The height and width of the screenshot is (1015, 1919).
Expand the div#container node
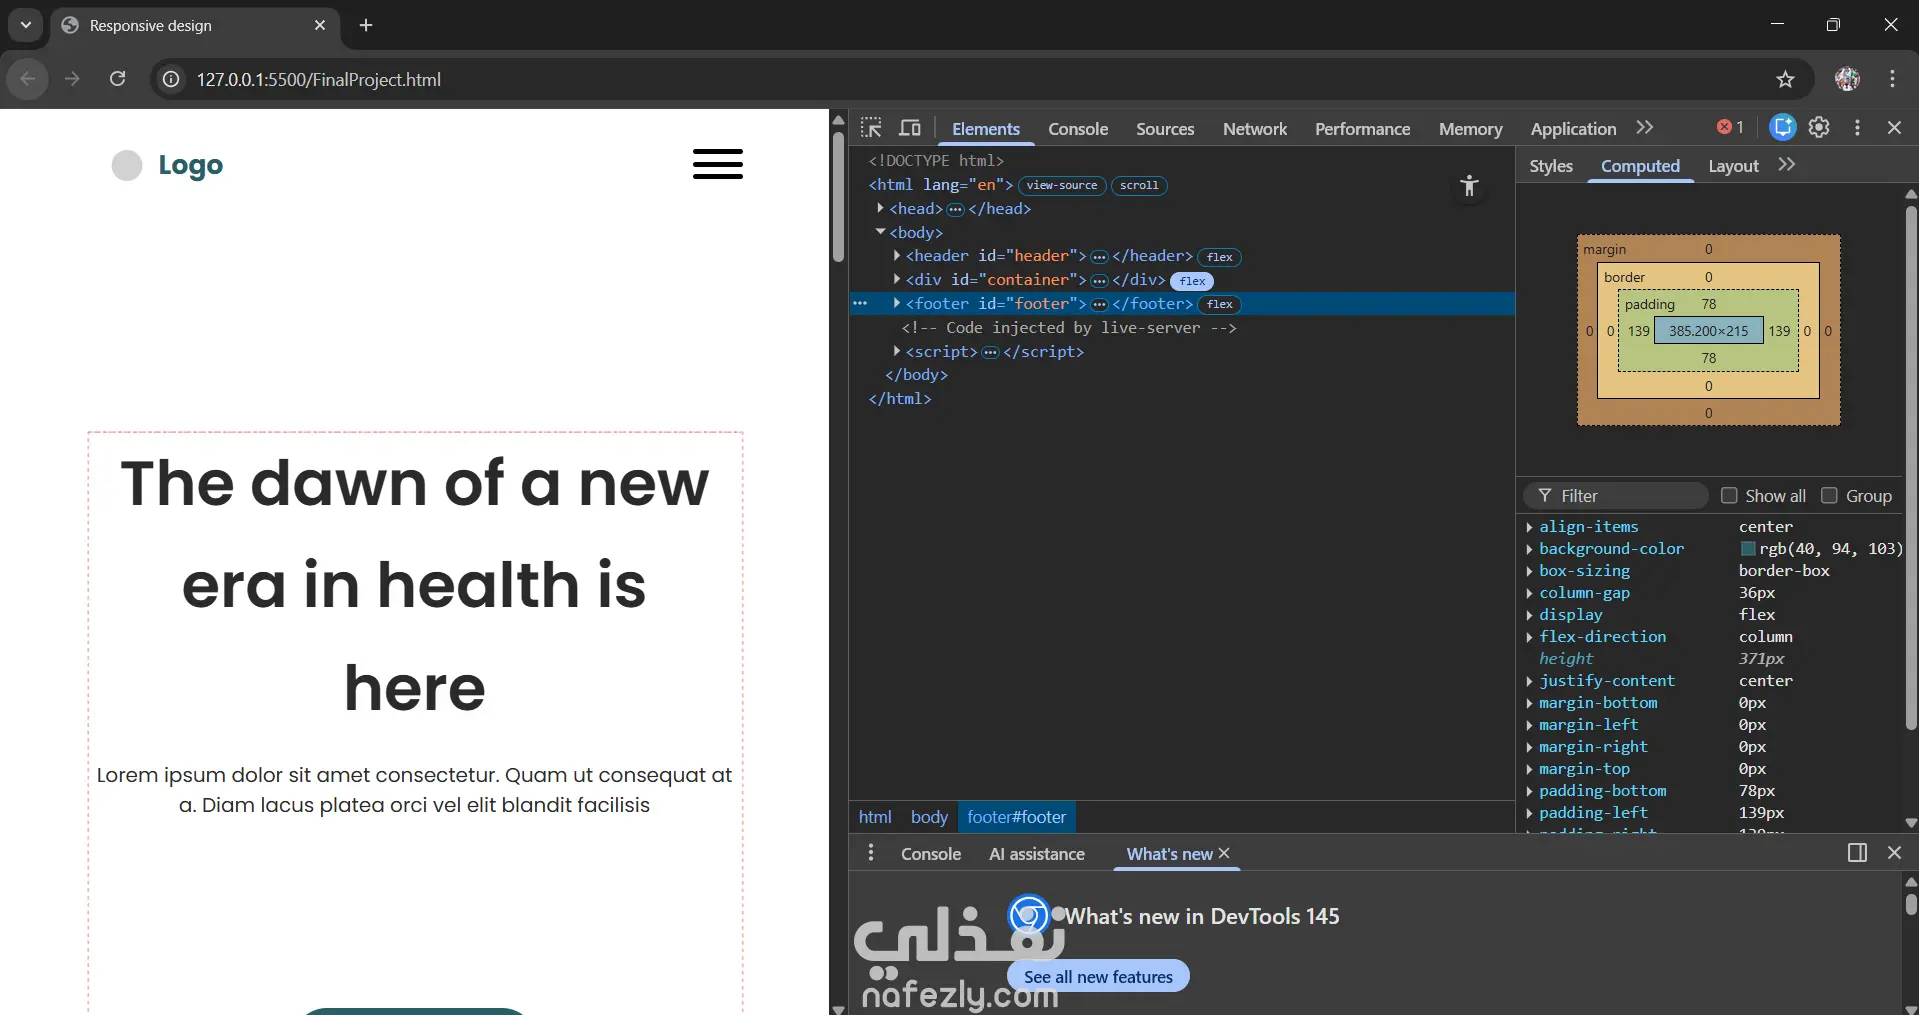(897, 280)
